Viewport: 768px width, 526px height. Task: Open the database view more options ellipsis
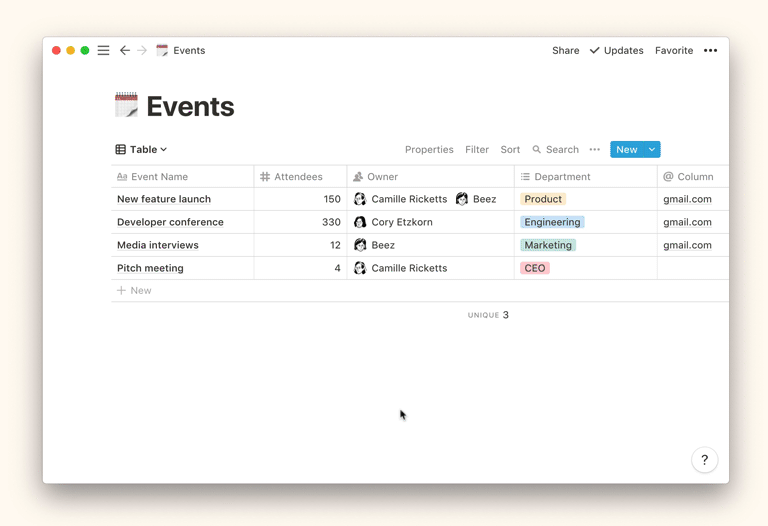[595, 150]
